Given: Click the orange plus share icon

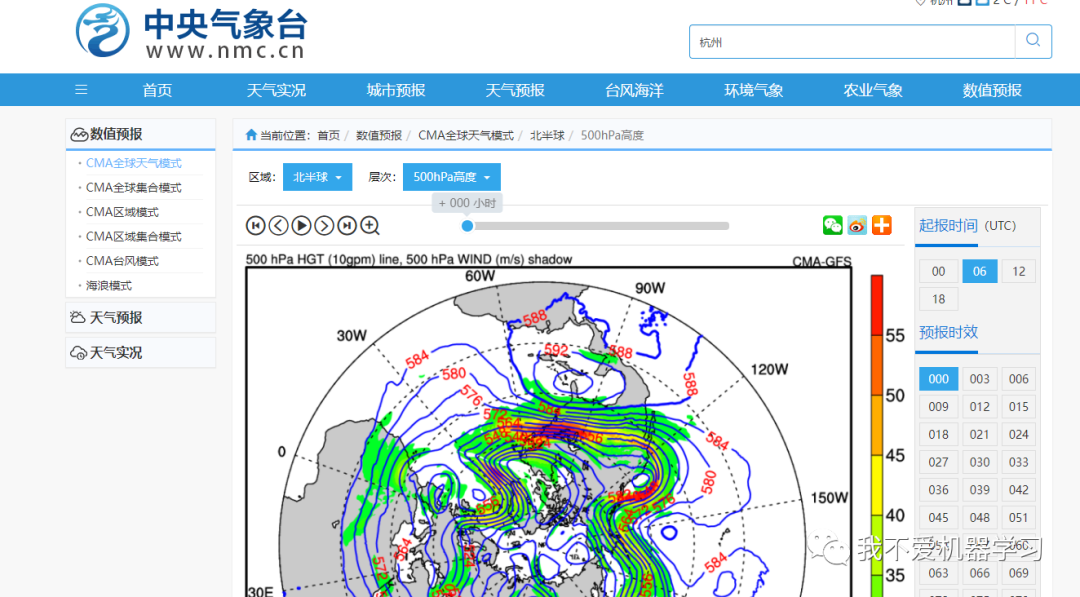Looking at the screenshot, I should click(881, 225).
